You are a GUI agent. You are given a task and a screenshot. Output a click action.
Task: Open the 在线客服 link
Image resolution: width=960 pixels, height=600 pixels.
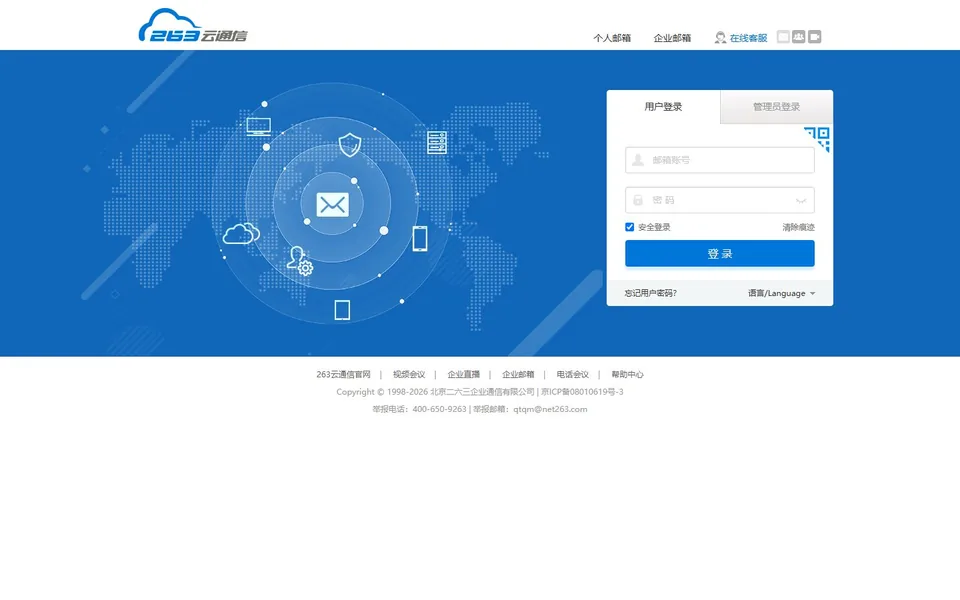tap(748, 38)
